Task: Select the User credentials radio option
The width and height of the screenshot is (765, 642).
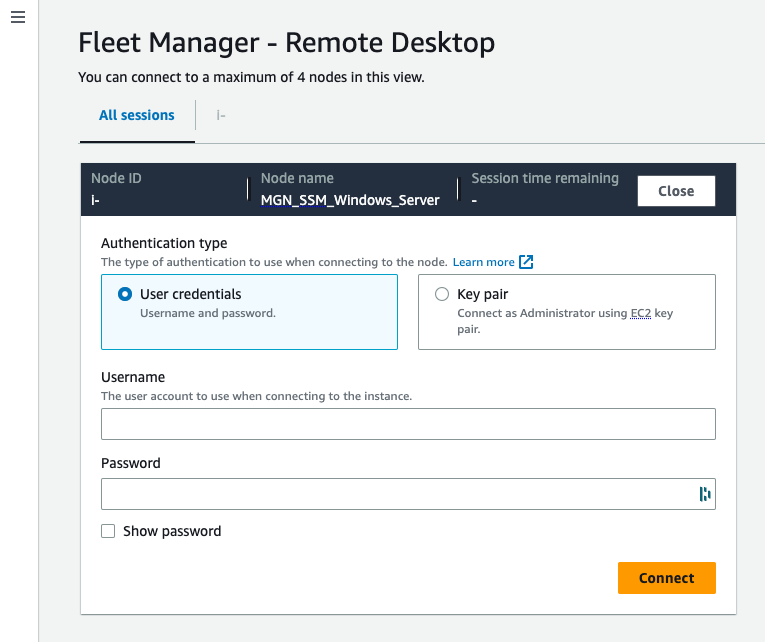Action: coord(125,294)
